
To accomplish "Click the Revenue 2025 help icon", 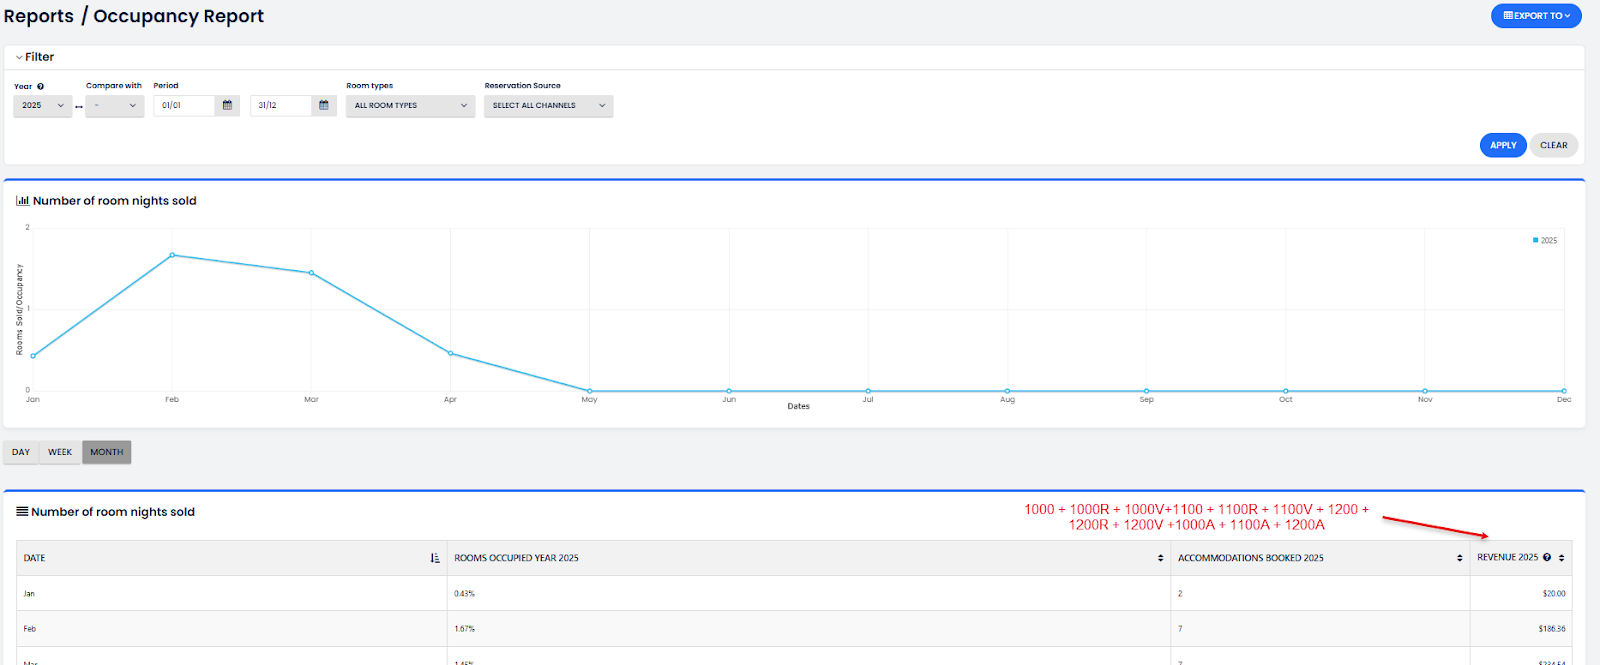I will click(1547, 558).
